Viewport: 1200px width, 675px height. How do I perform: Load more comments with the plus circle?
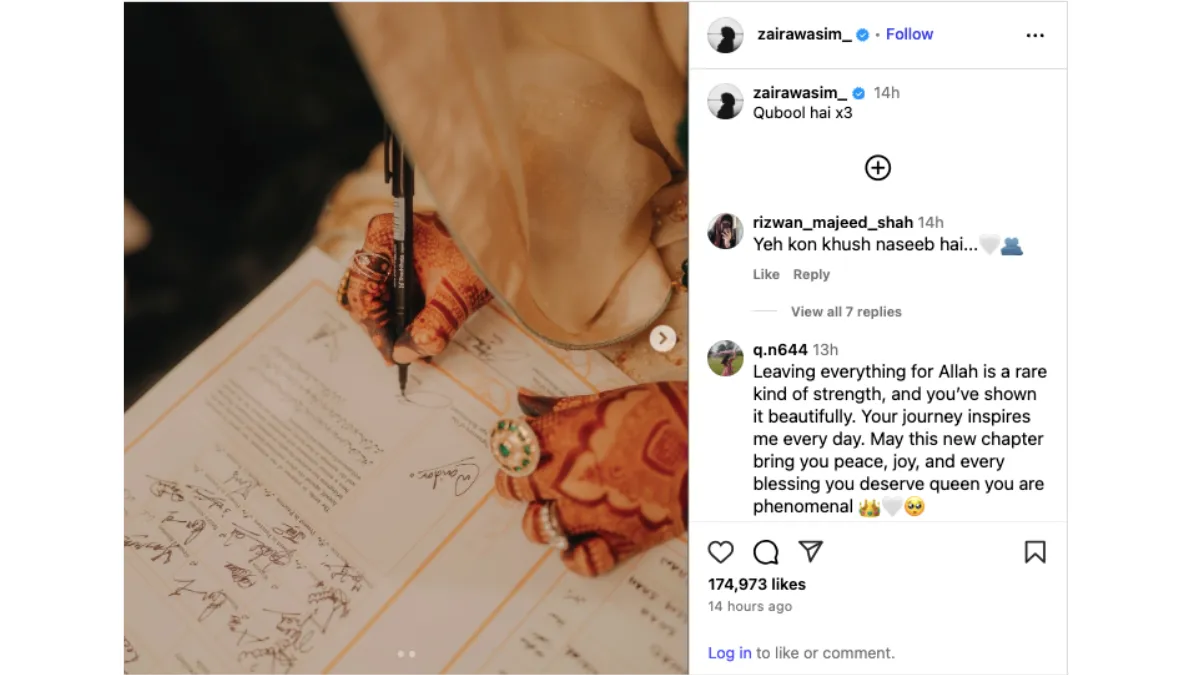pyautogui.click(x=878, y=168)
